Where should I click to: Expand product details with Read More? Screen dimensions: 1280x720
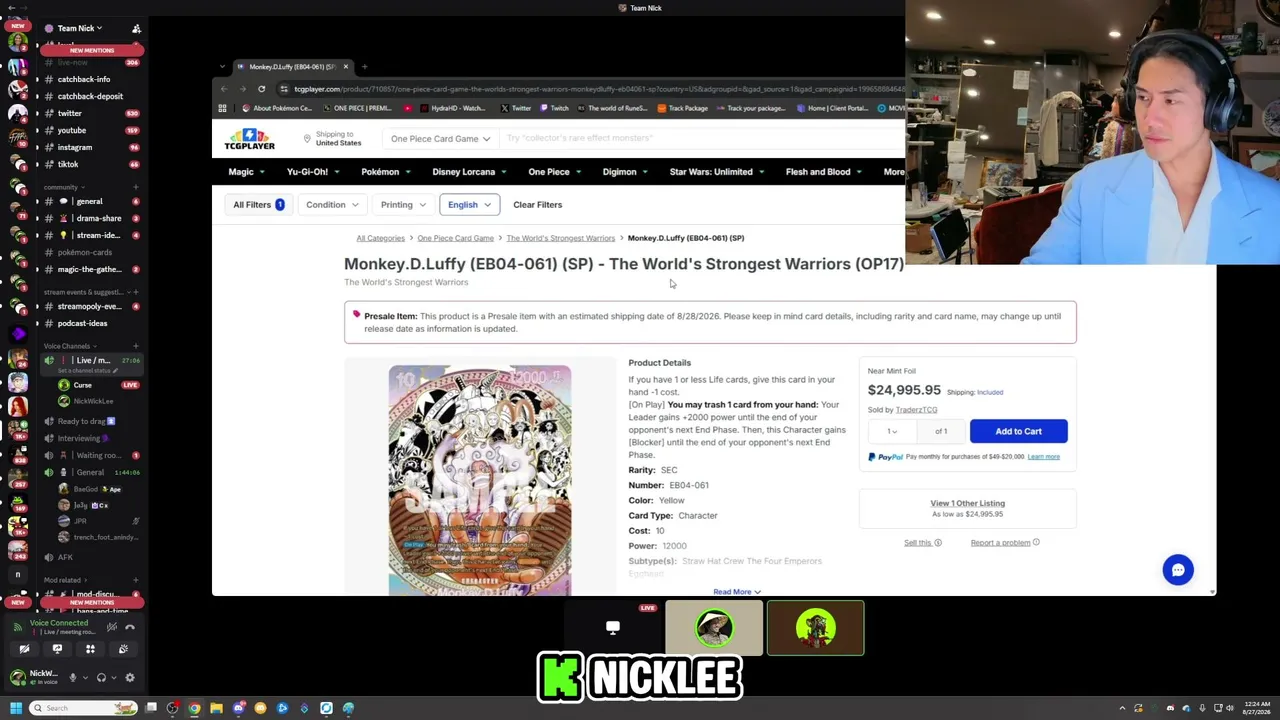click(737, 592)
